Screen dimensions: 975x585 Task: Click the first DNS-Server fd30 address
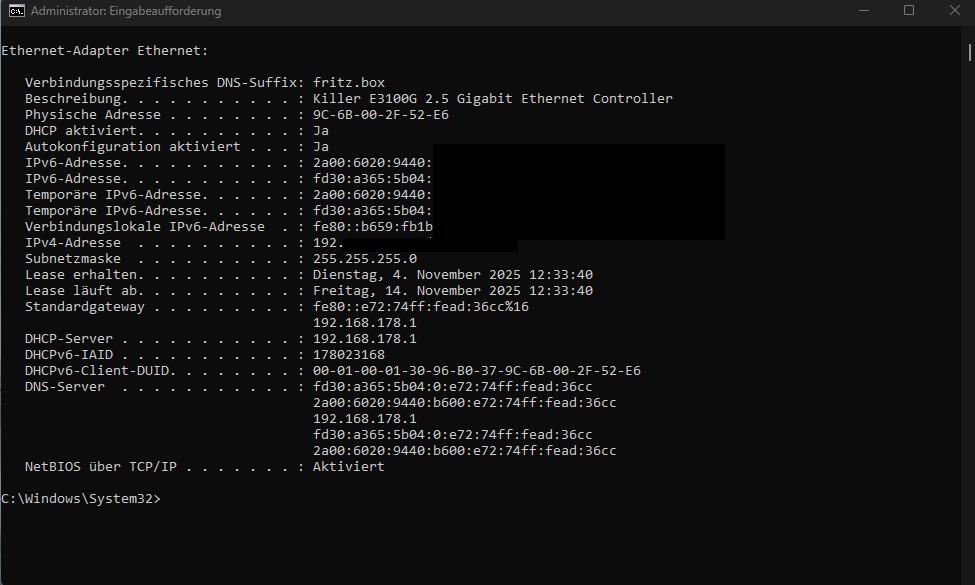tap(453, 387)
